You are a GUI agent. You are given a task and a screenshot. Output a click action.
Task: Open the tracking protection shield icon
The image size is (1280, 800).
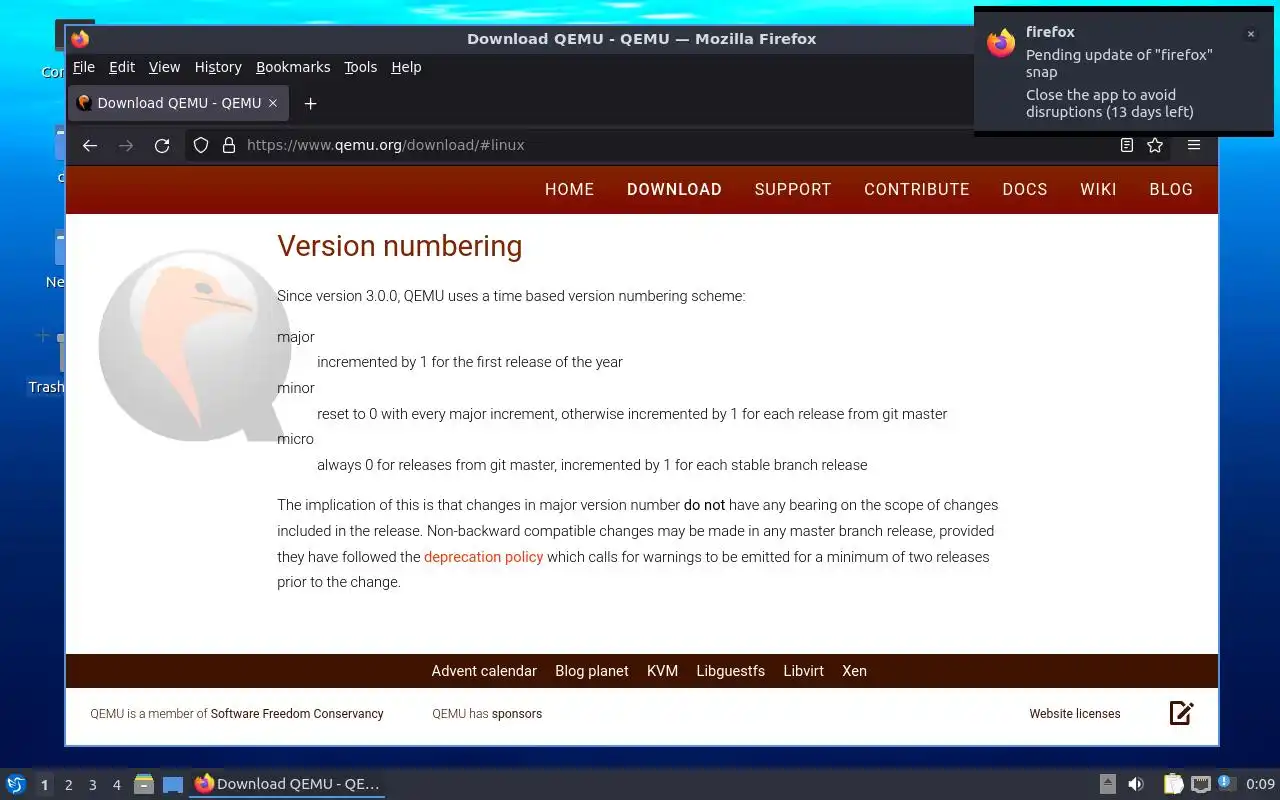click(x=201, y=145)
